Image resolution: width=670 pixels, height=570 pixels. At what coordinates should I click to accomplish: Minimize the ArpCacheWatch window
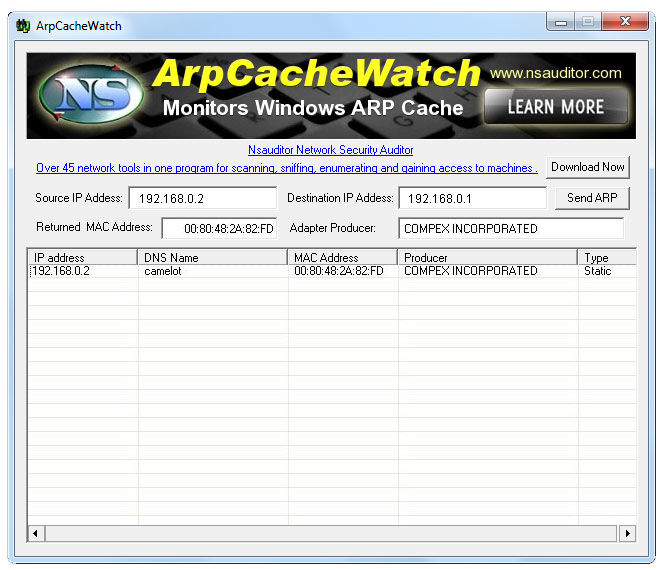click(561, 22)
